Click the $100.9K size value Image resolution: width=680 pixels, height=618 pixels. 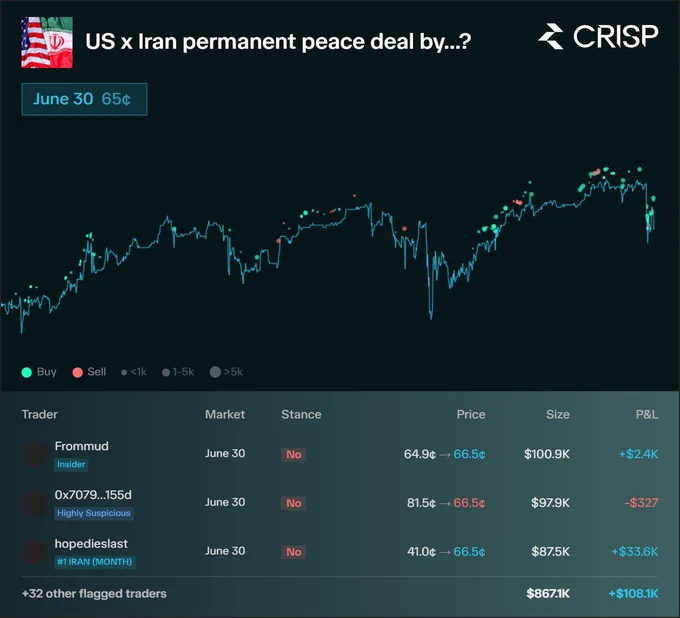click(x=547, y=454)
